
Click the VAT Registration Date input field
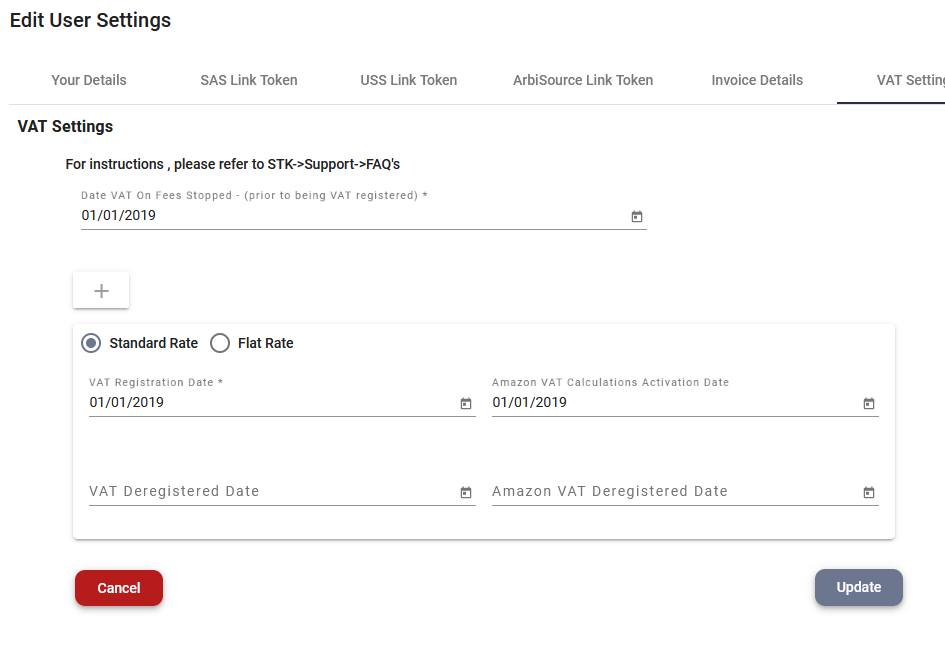pos(272,402)
